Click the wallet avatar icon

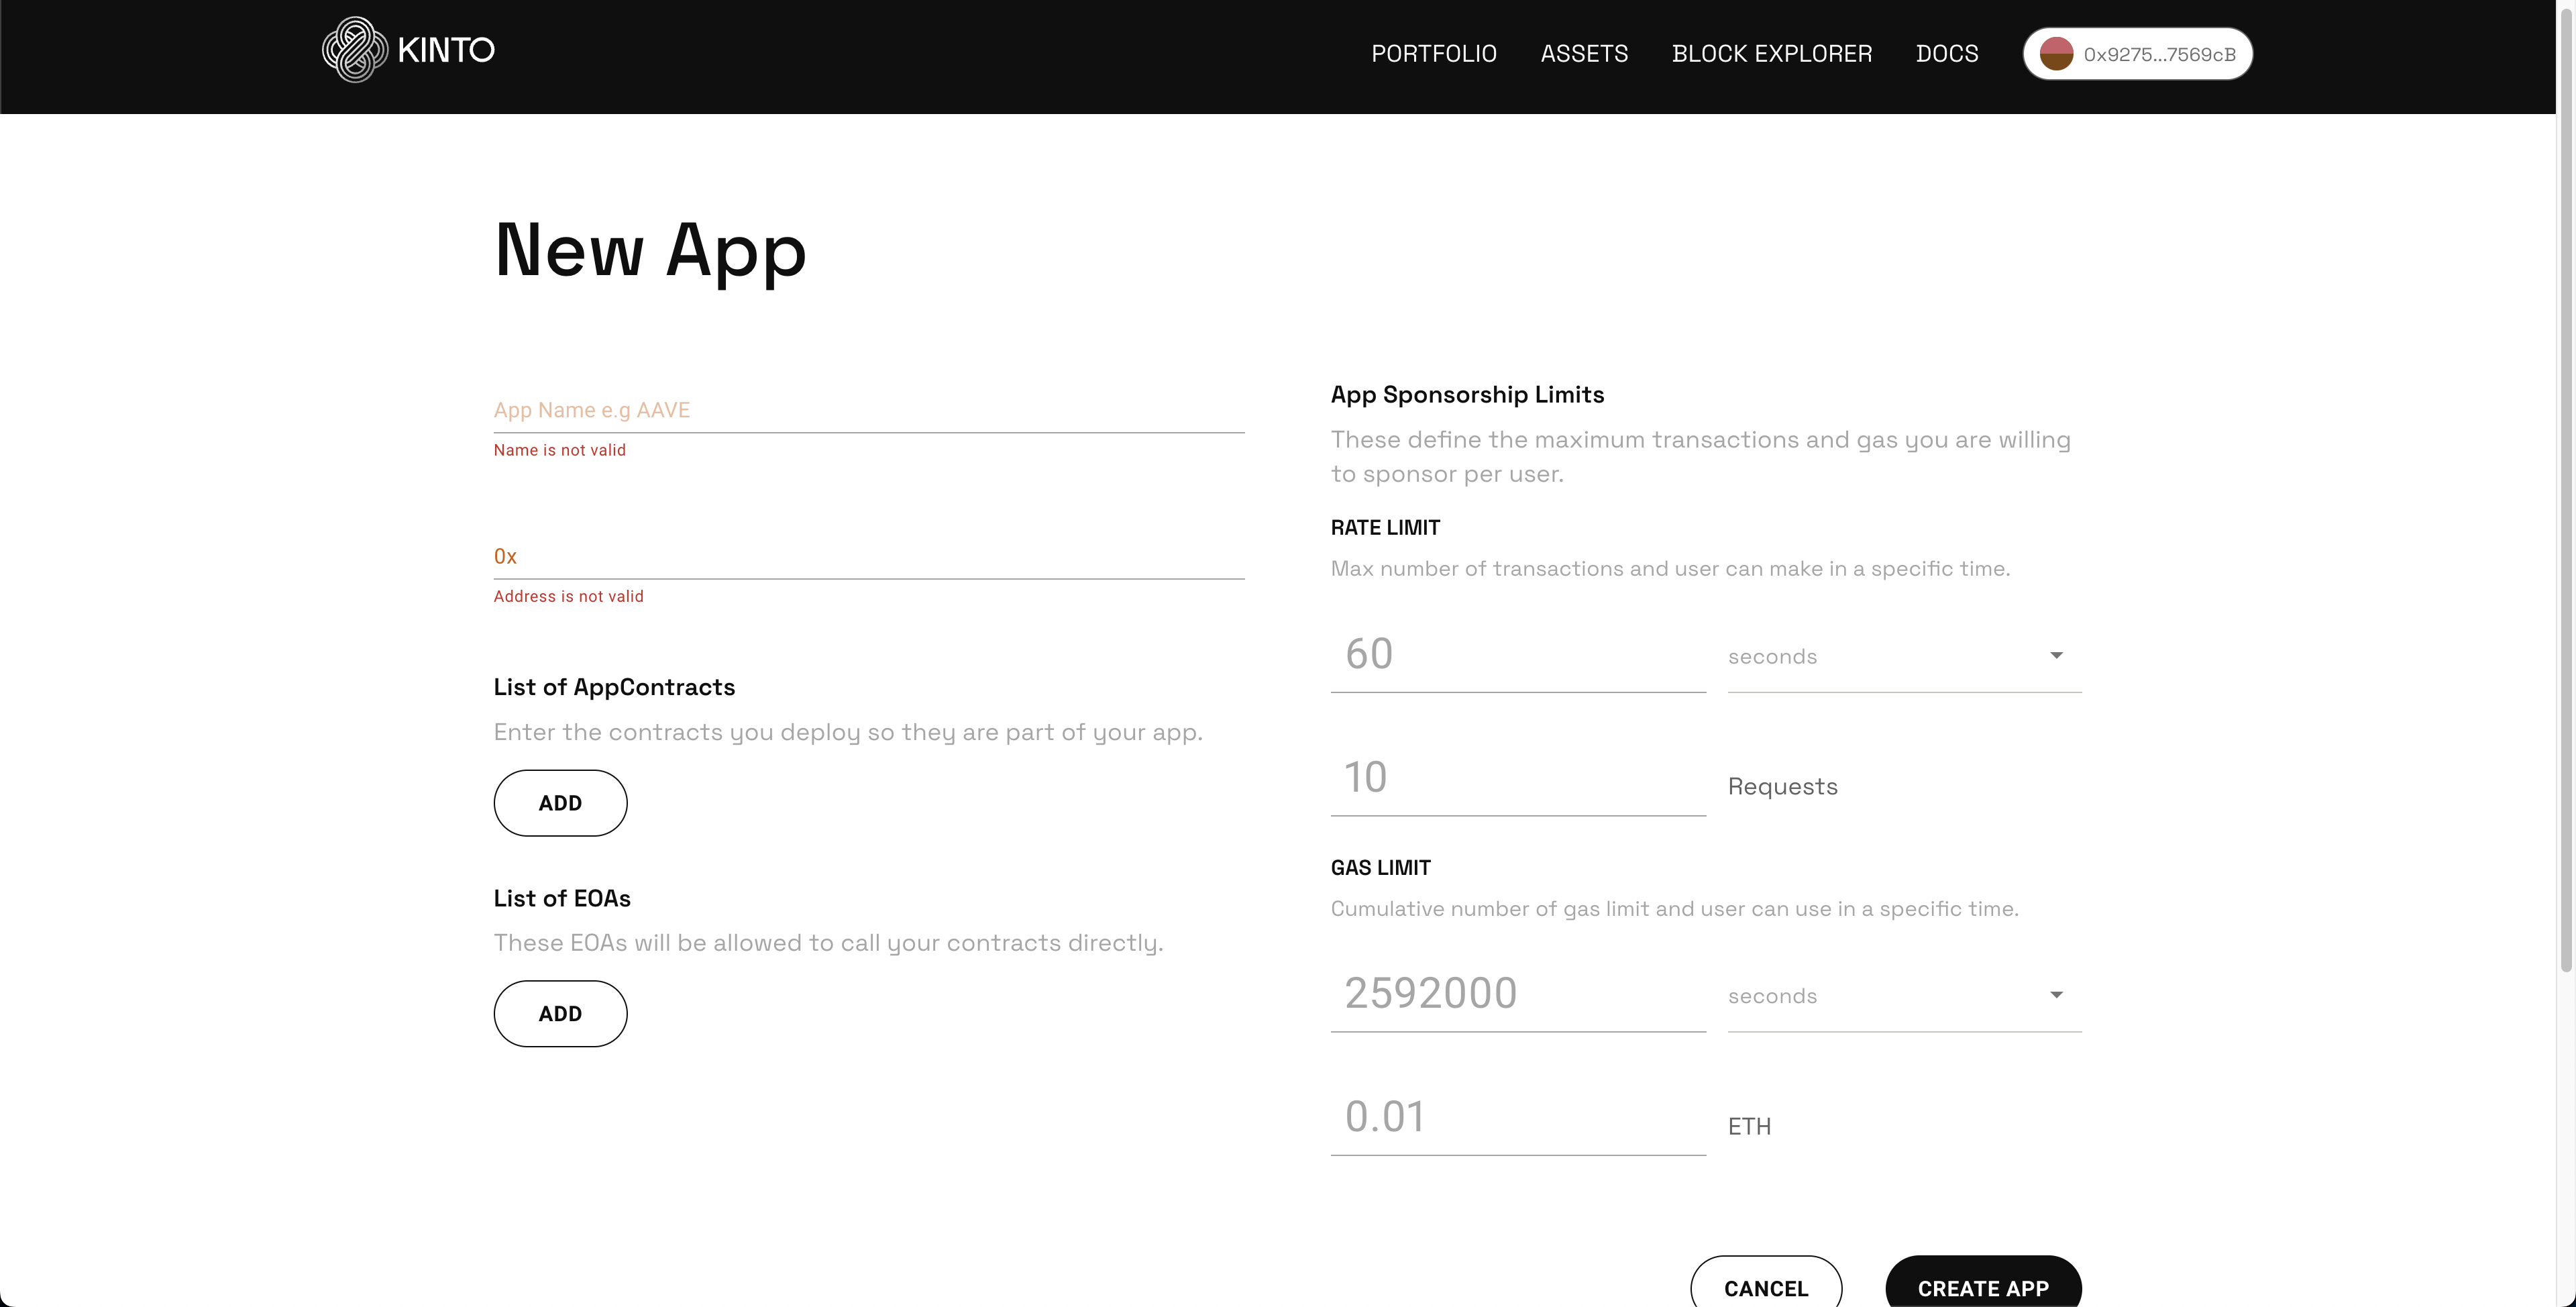click(x=2056, y=54)
